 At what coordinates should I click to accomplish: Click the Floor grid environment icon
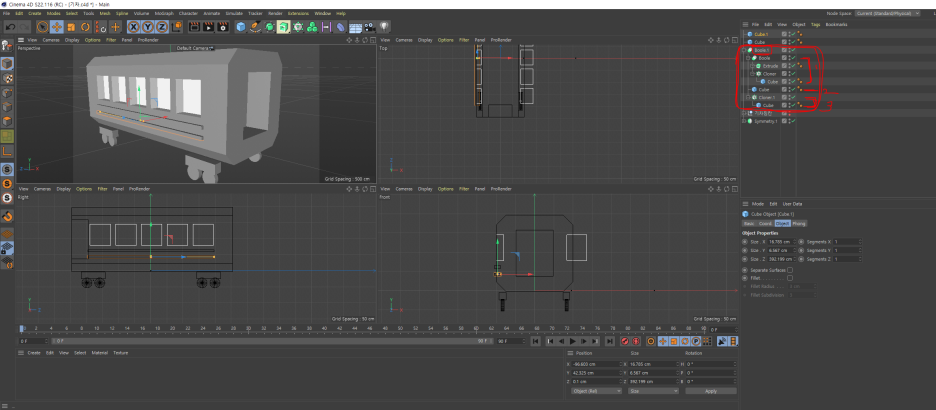point(355,27)
